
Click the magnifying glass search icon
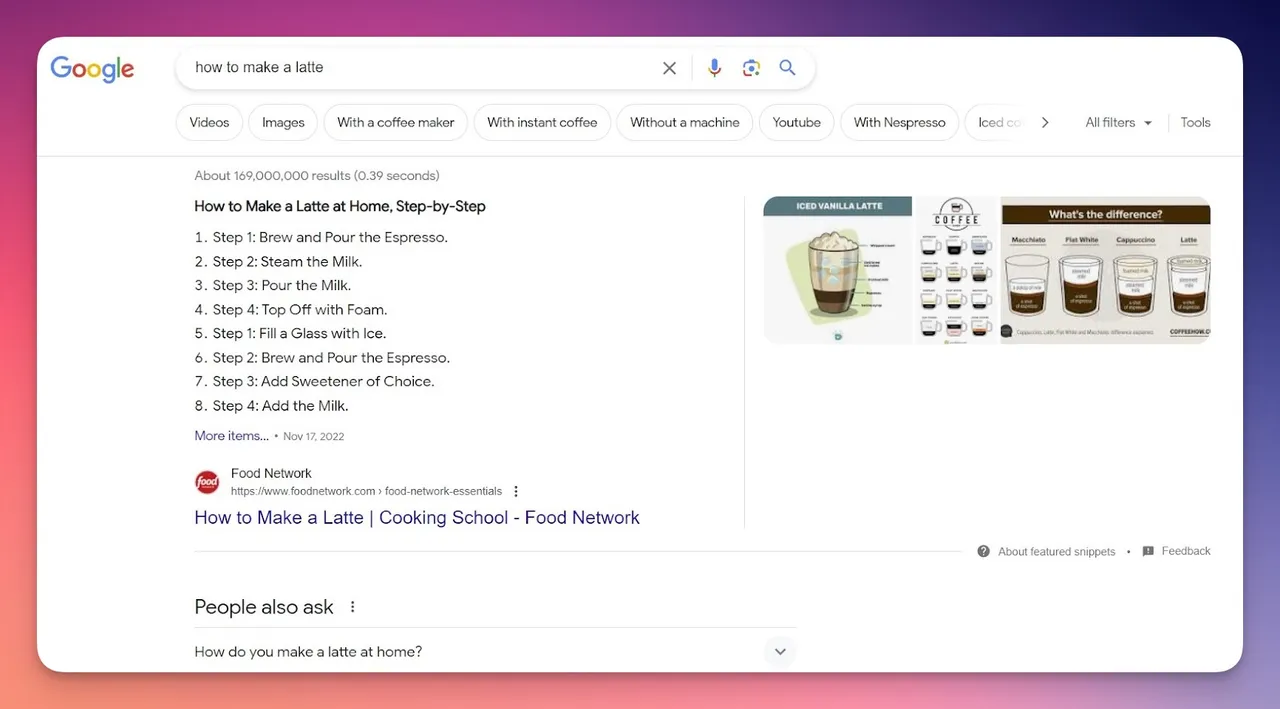[x=788, y=67]
